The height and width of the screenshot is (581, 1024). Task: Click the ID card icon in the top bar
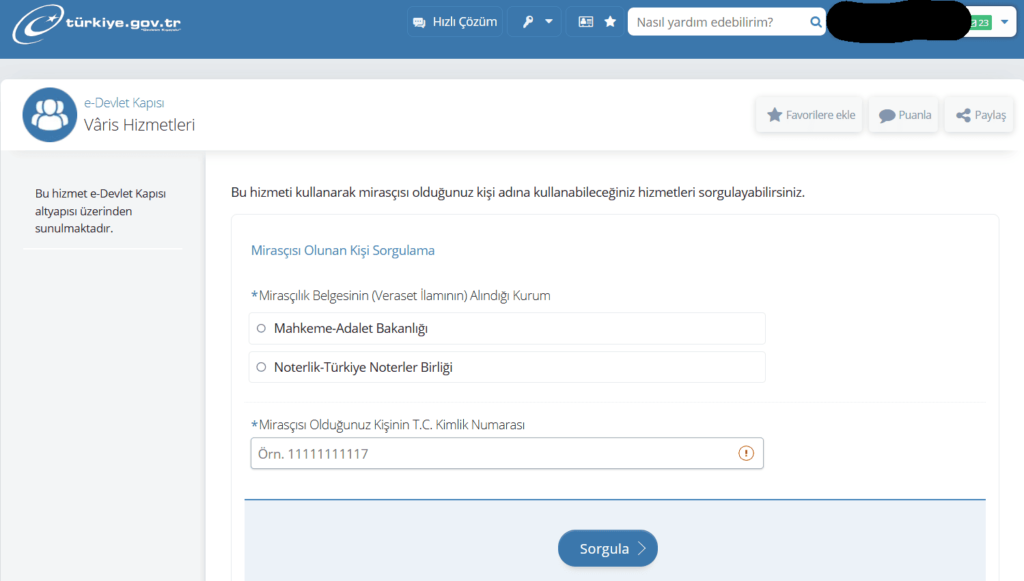pyautogui.click(x=585, y=20)
